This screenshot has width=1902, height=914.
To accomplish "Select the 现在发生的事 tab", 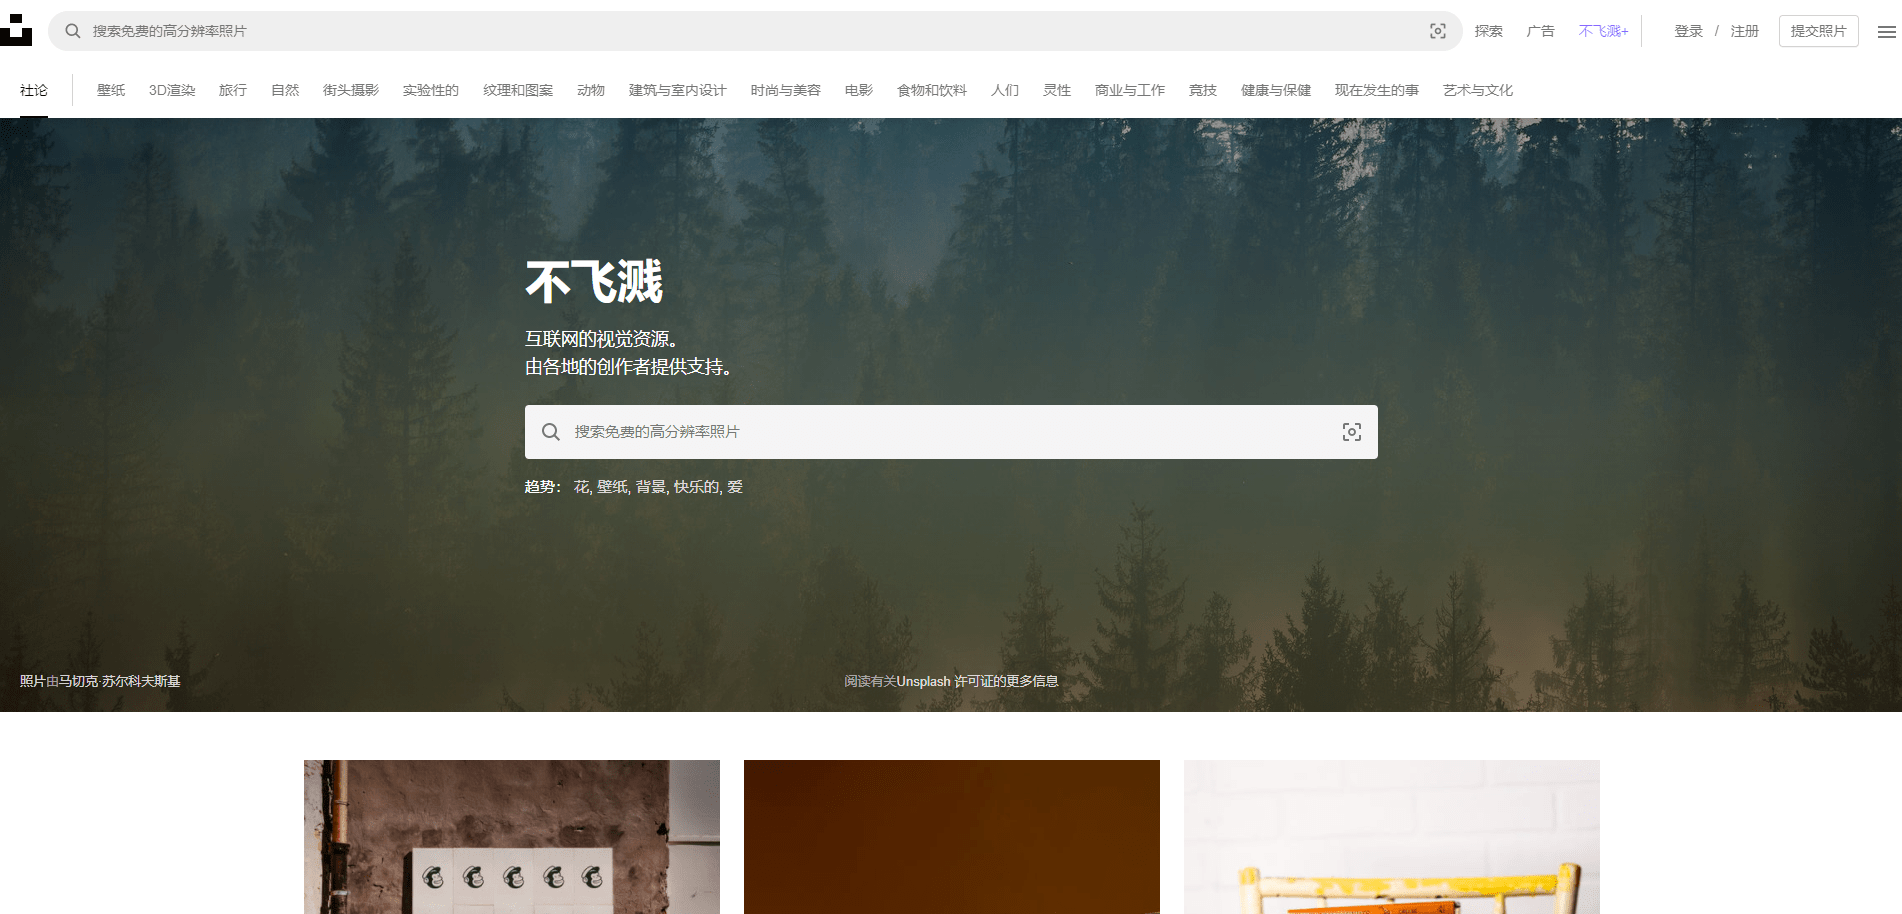I will [1377, 90].
